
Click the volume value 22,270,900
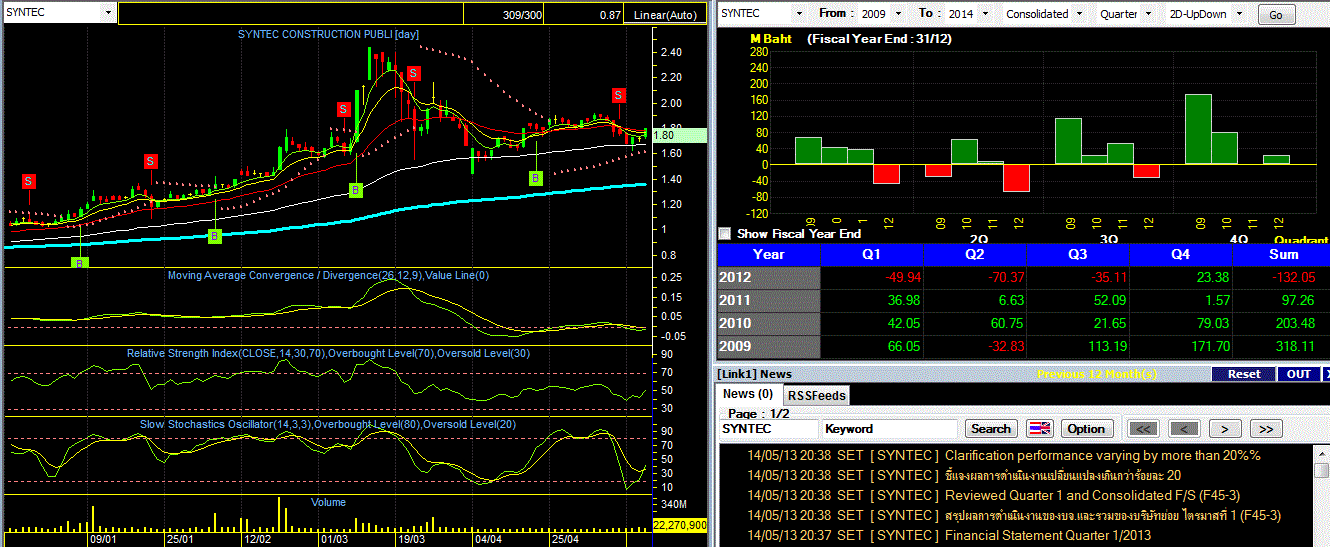click(x=680, y=524)
